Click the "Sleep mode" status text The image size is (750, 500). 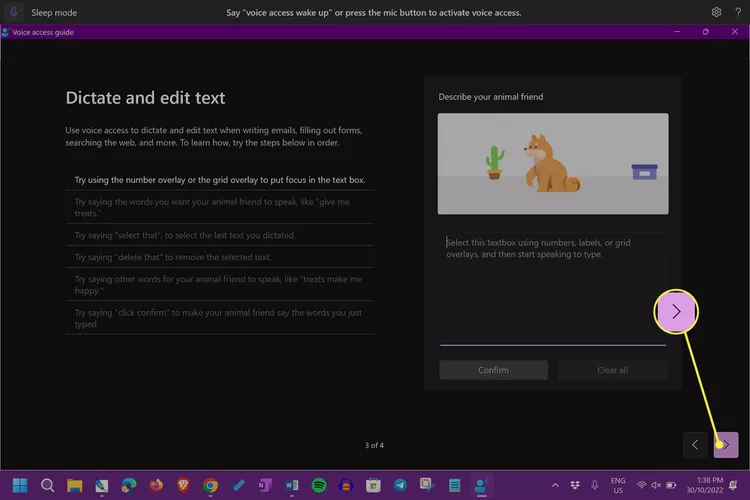pyautogui.click(x=54, y=13)
